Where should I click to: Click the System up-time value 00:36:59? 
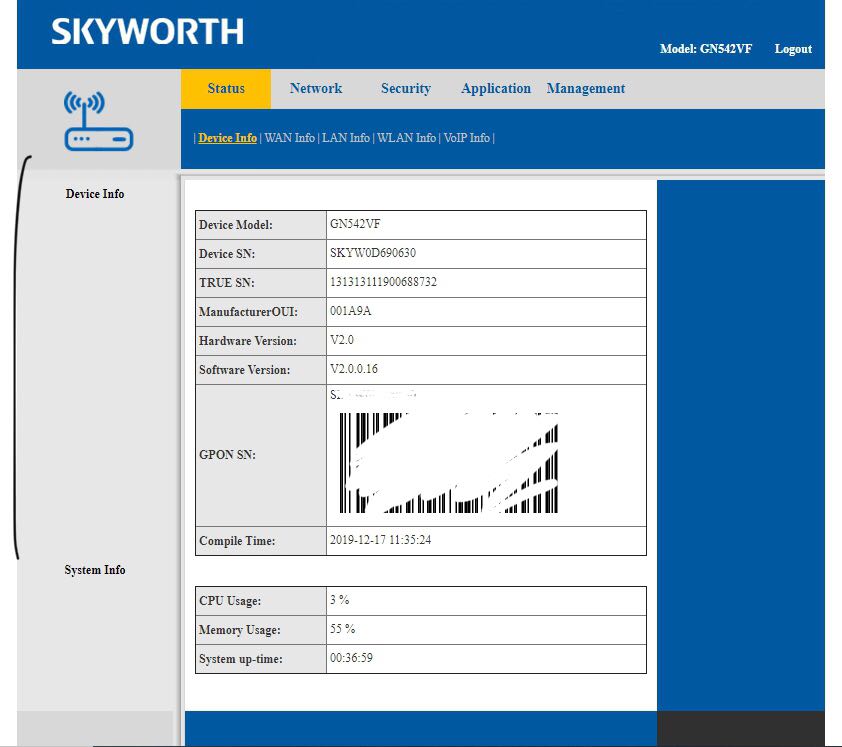pos(351,658)
